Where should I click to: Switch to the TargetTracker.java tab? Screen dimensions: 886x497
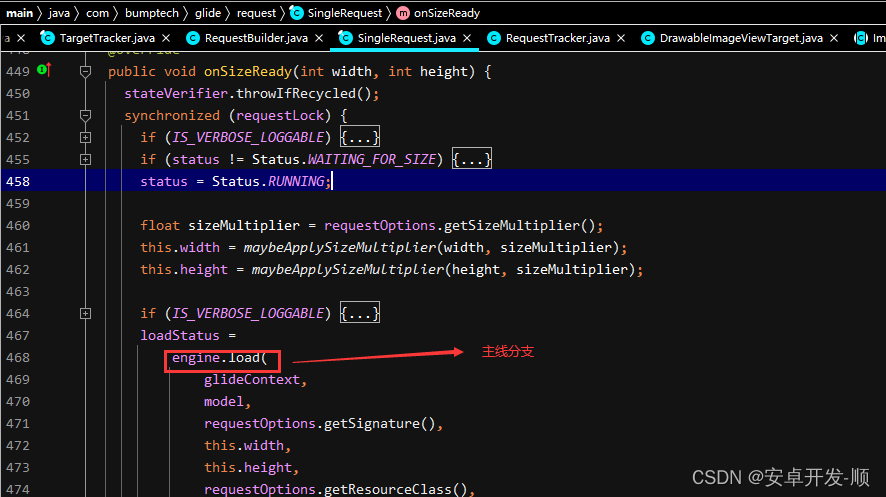coord(103,38)
